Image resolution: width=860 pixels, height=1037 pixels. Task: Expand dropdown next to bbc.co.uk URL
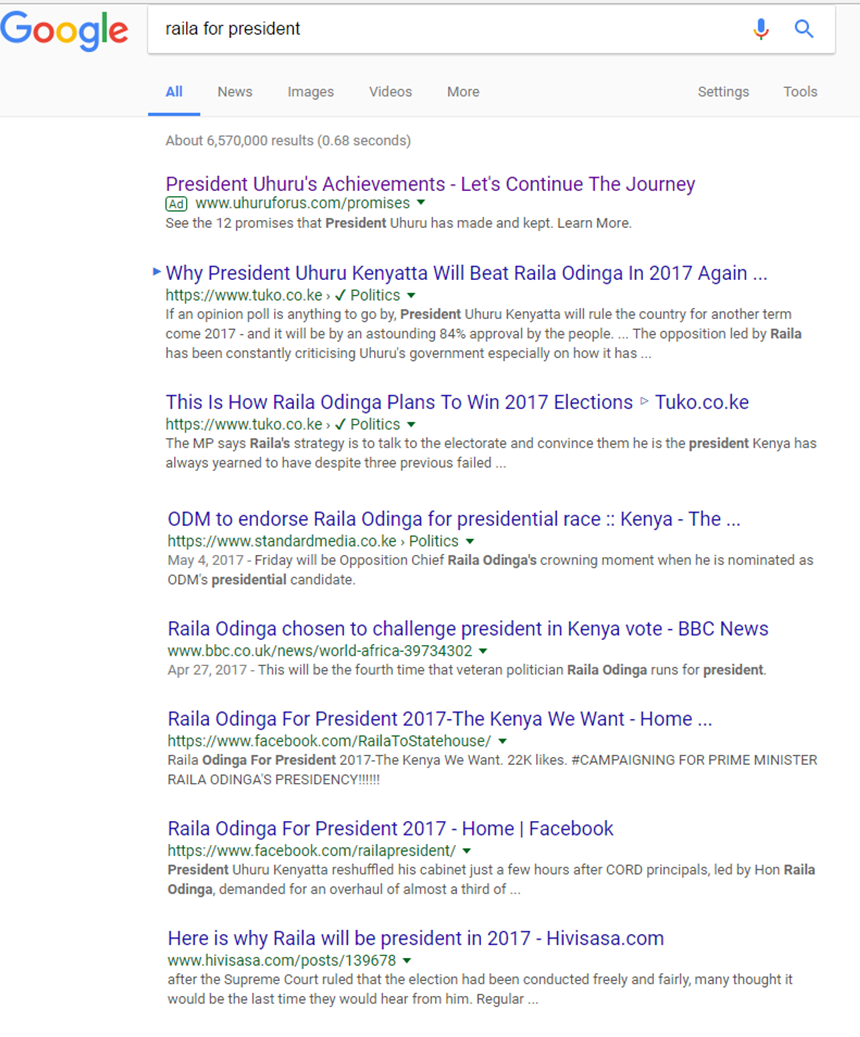pyautogui.click(x=483, y=651)
